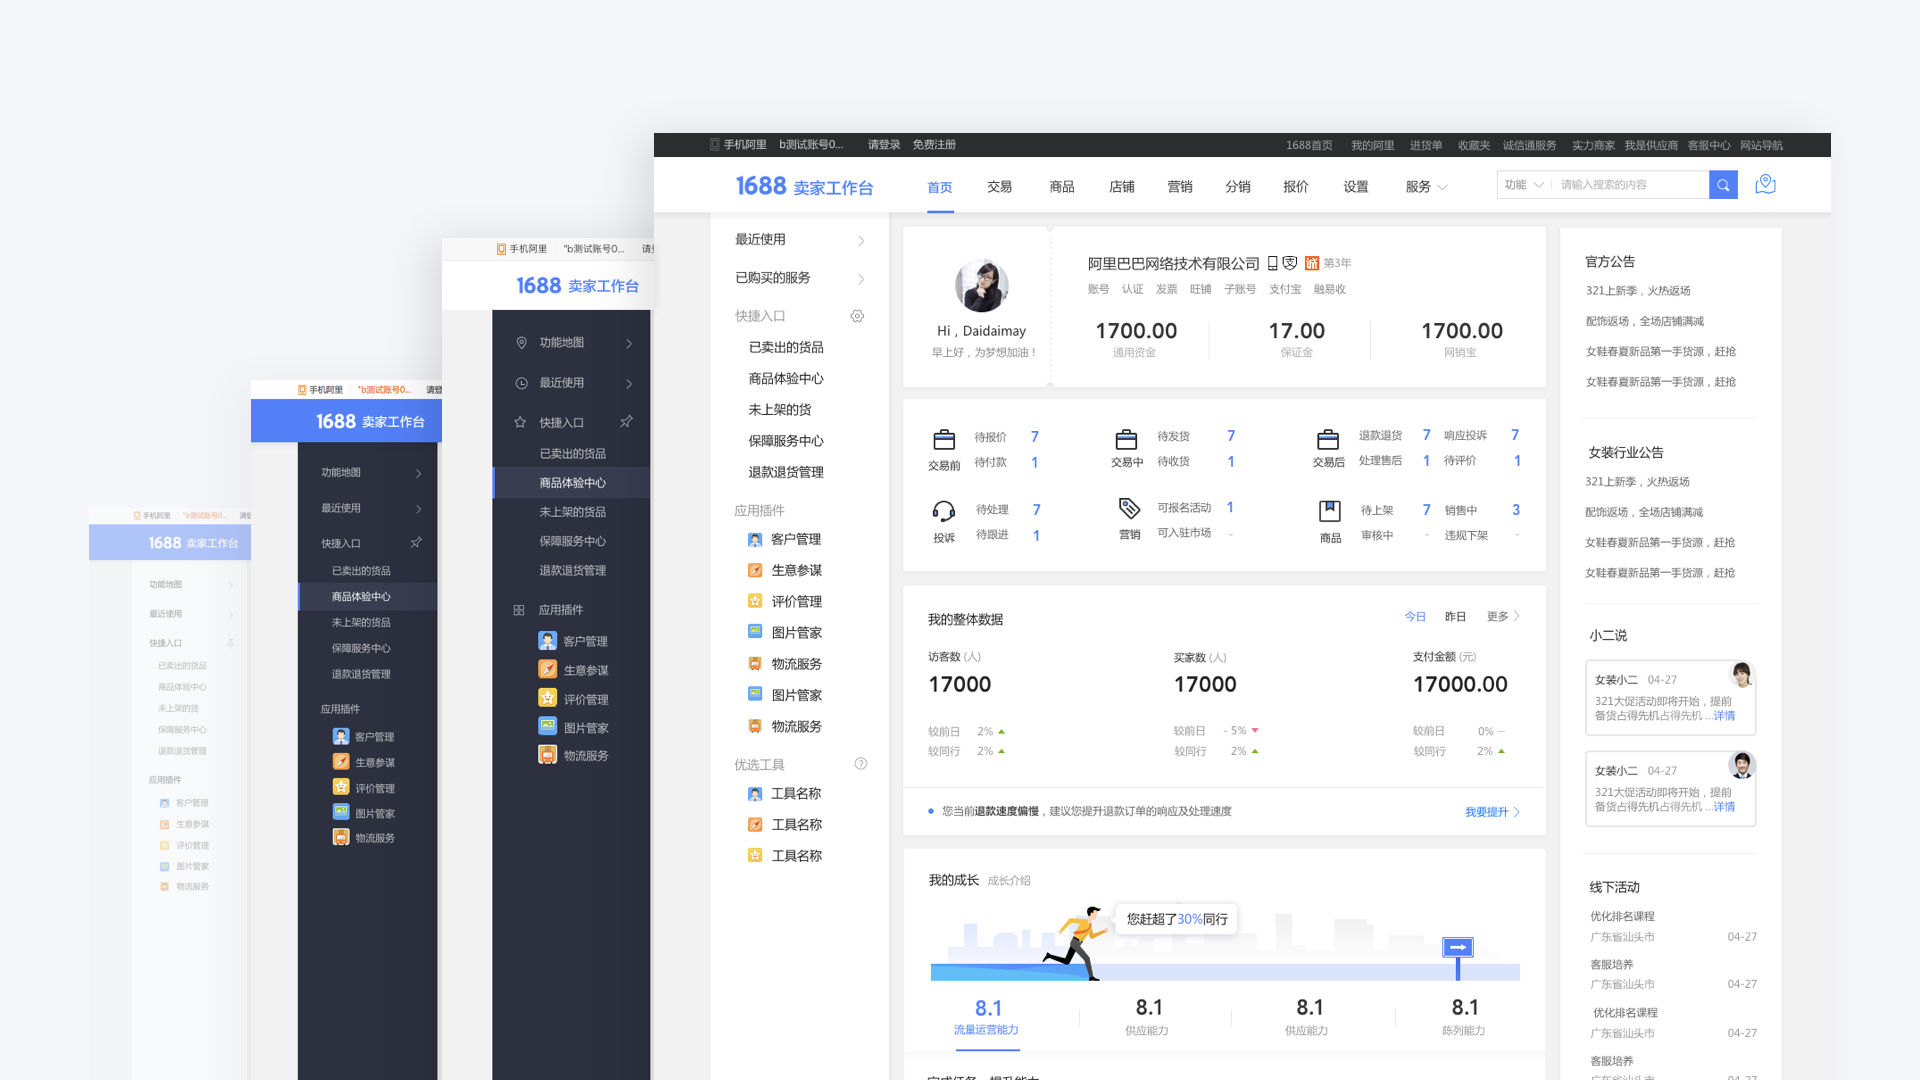
Task: Click the 生意参谋 plugin icon in main sidebar
Action: coord(755,571)
